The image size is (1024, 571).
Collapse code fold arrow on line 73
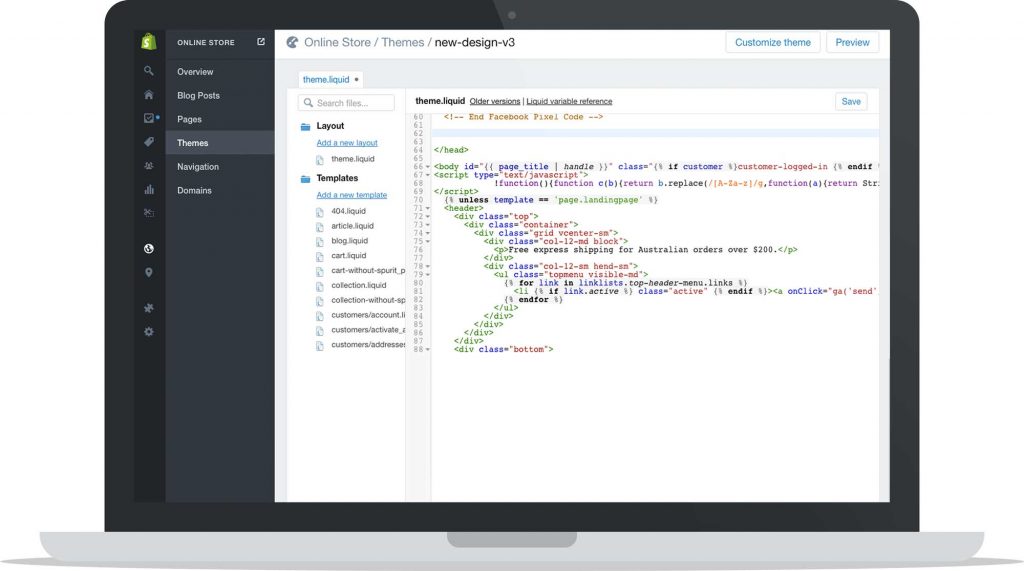point(428,225)
